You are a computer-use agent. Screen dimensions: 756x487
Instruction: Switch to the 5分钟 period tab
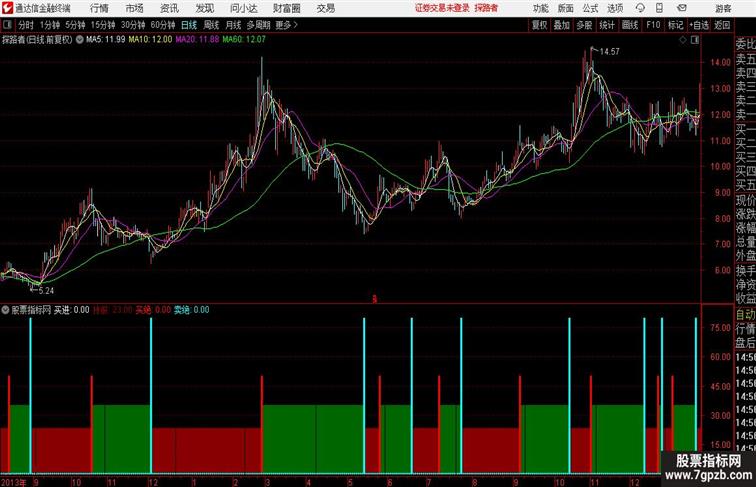[75, 25]
